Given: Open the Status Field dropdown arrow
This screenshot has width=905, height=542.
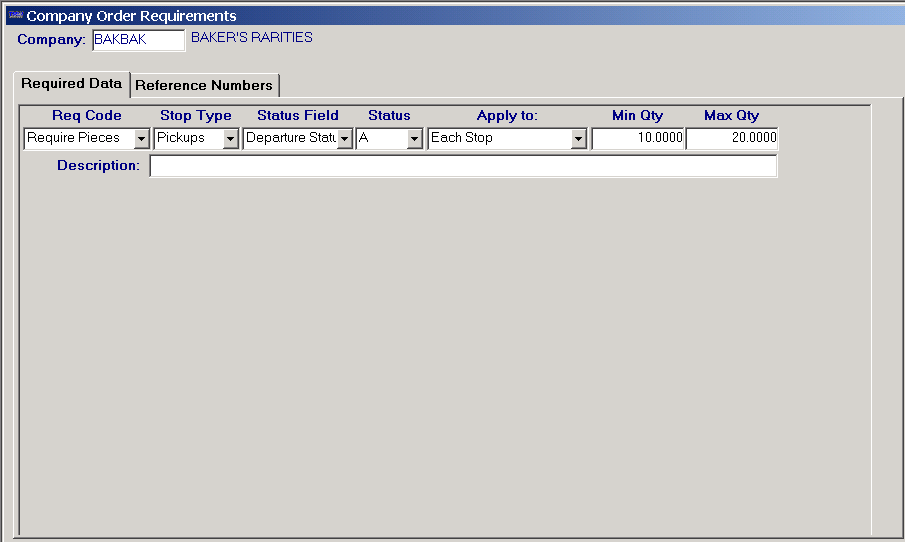Looking at the screenshot, I should point(344,139).
